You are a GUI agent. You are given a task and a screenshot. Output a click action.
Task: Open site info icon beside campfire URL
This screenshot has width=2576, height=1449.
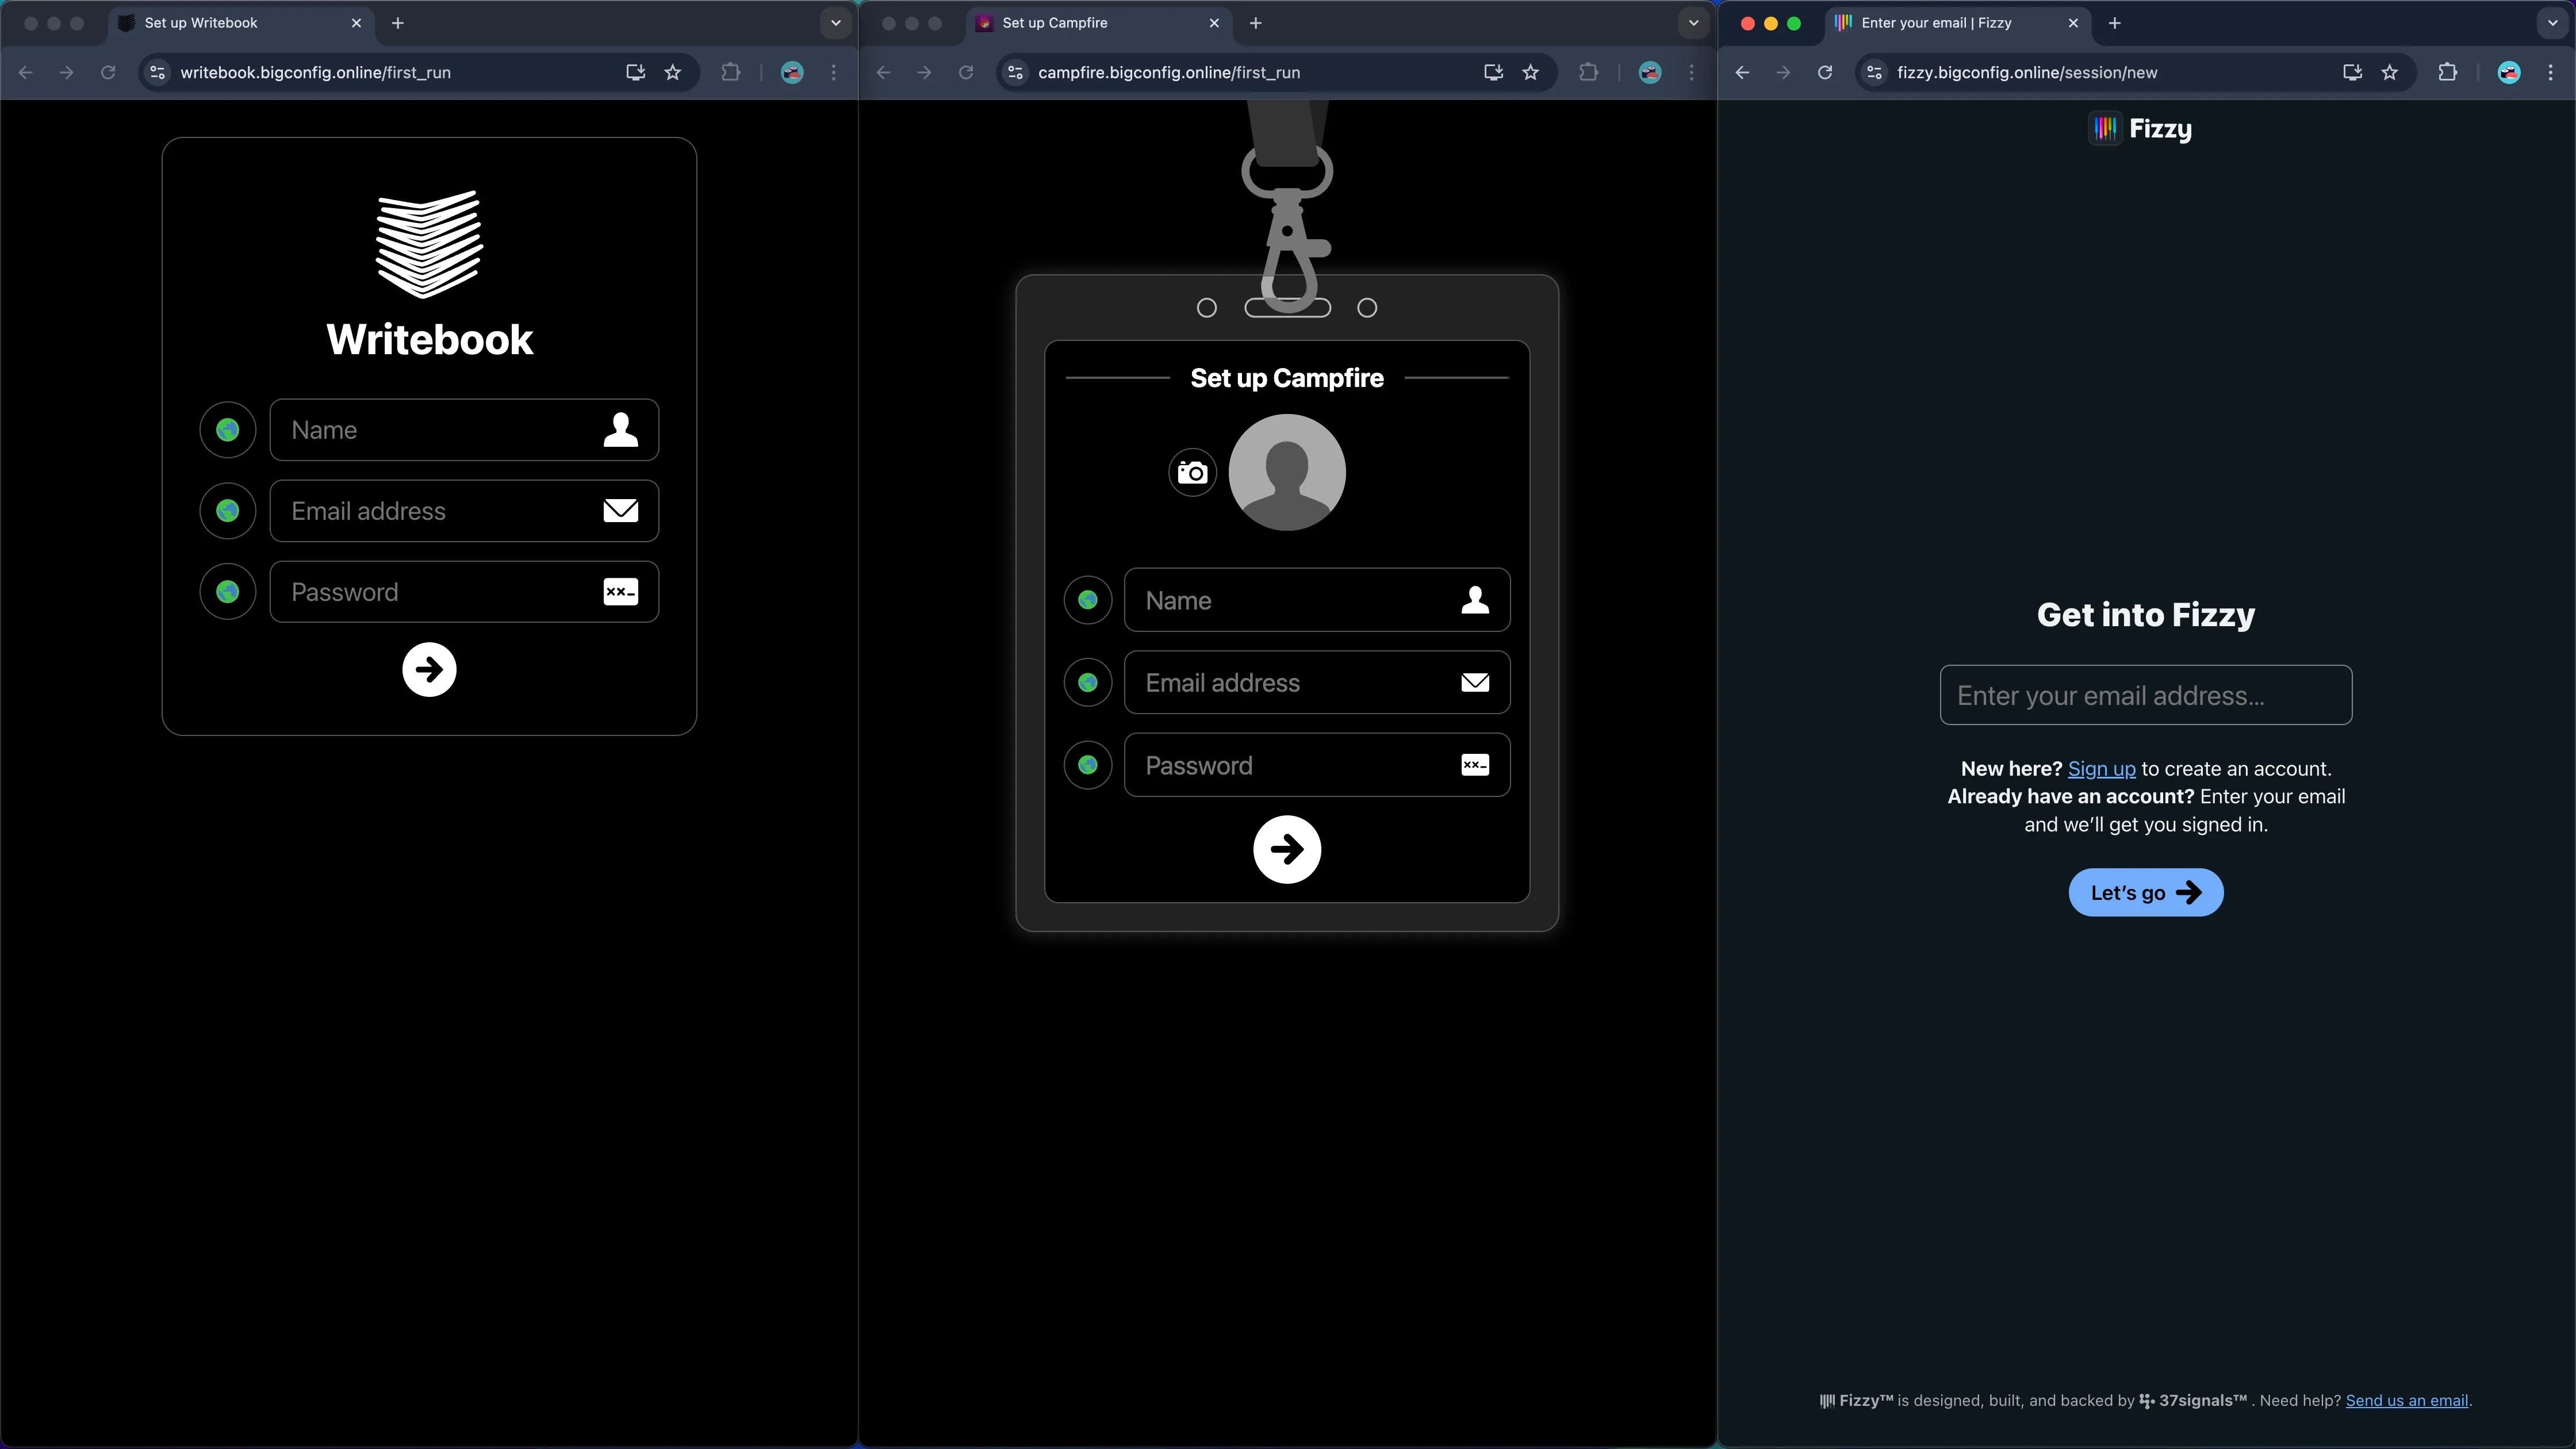1015,72
